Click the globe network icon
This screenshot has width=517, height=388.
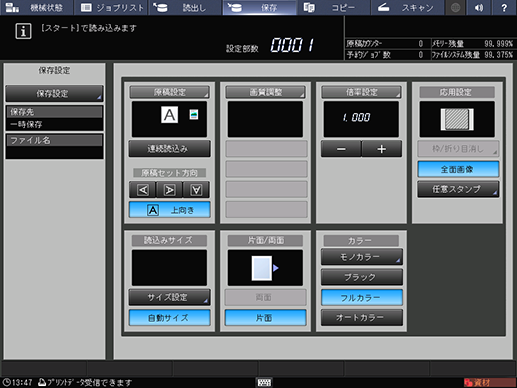point(455,7)
